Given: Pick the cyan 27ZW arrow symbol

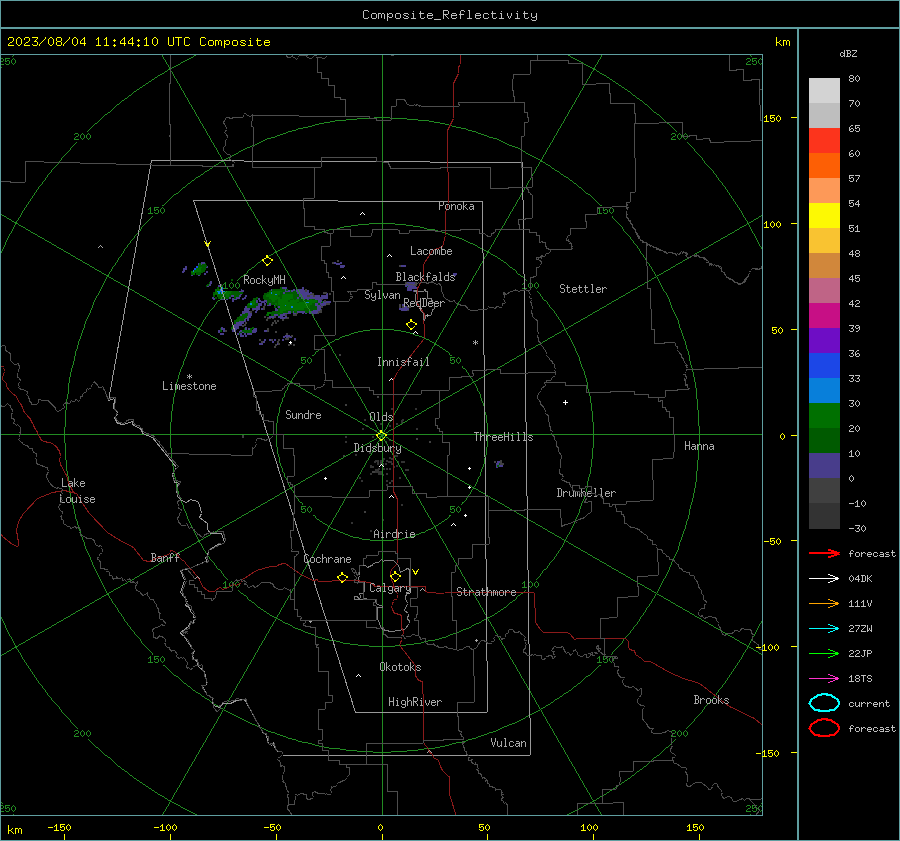Looking at the screenshot, I should click(824, 629).
